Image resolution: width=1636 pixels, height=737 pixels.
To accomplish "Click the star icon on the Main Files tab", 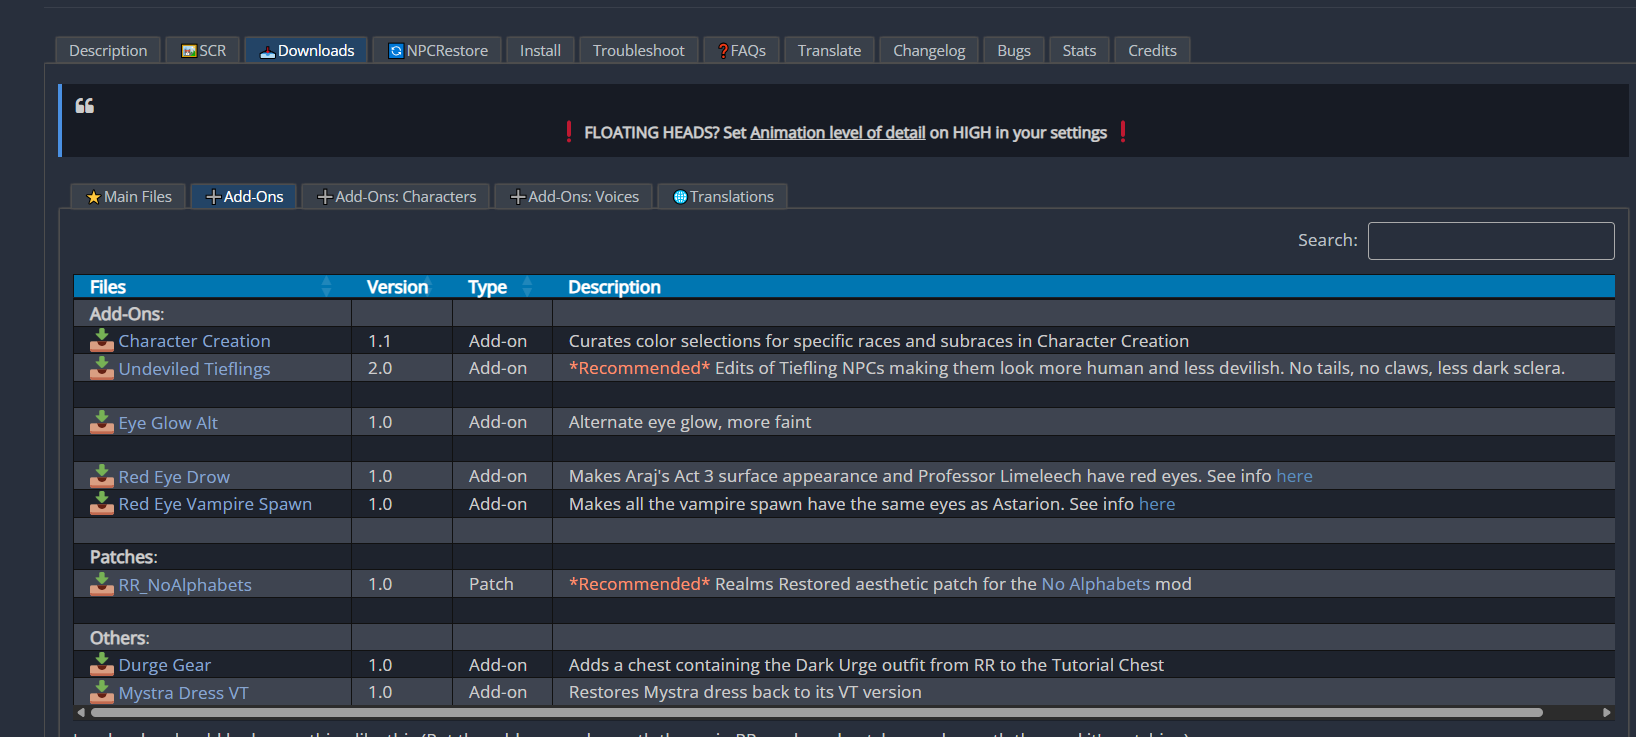I will click(x=93, y=197).
